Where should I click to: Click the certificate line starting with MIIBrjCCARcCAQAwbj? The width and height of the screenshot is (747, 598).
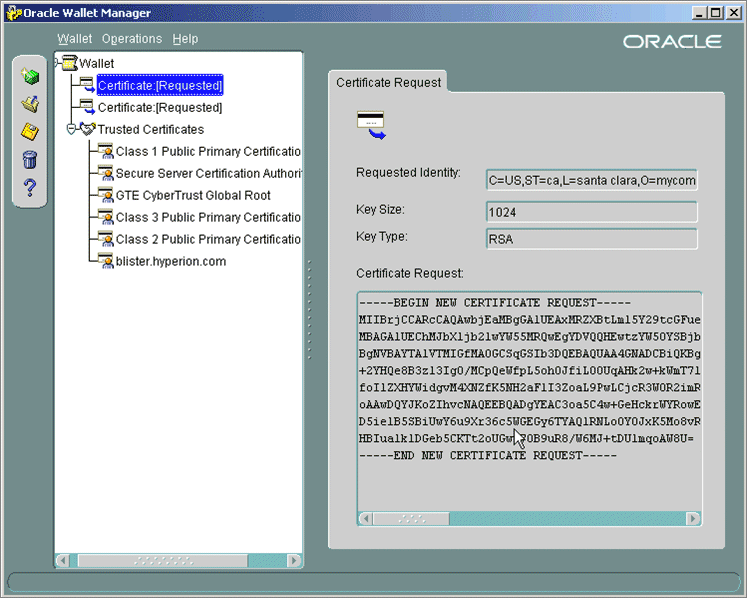[x=529, y=320]
